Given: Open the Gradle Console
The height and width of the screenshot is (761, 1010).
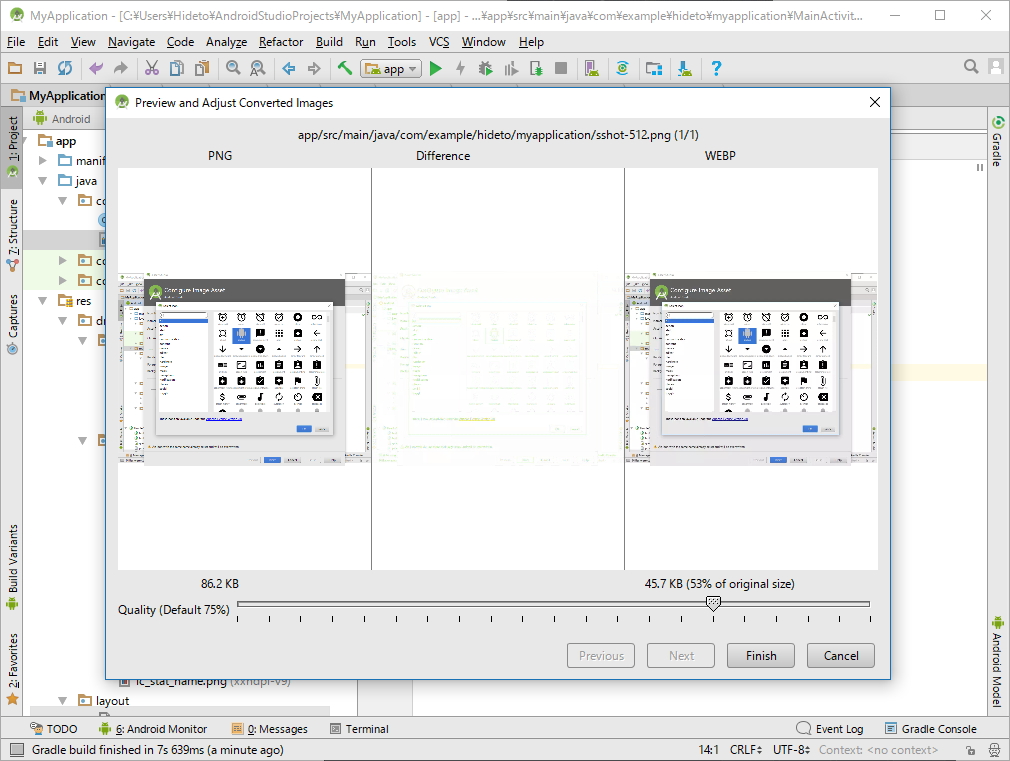Looking at the screenshot, I should point(931,729).
